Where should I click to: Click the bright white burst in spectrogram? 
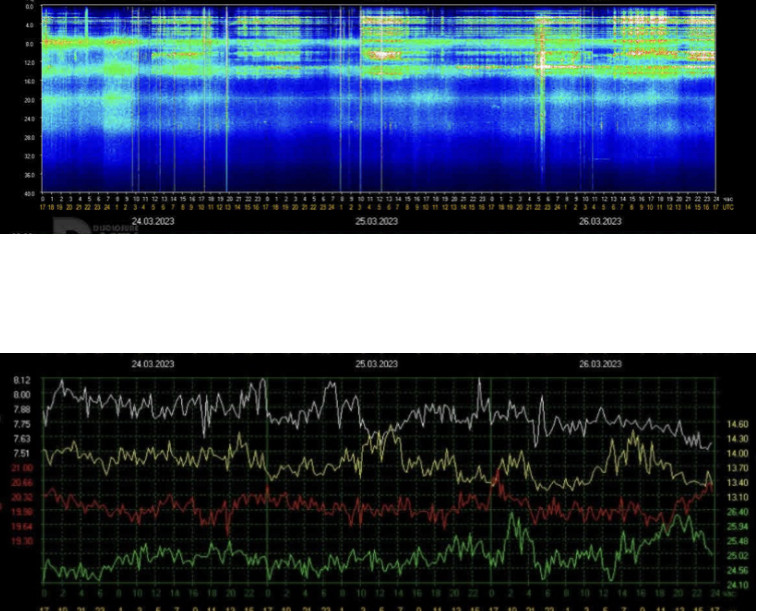541,62
